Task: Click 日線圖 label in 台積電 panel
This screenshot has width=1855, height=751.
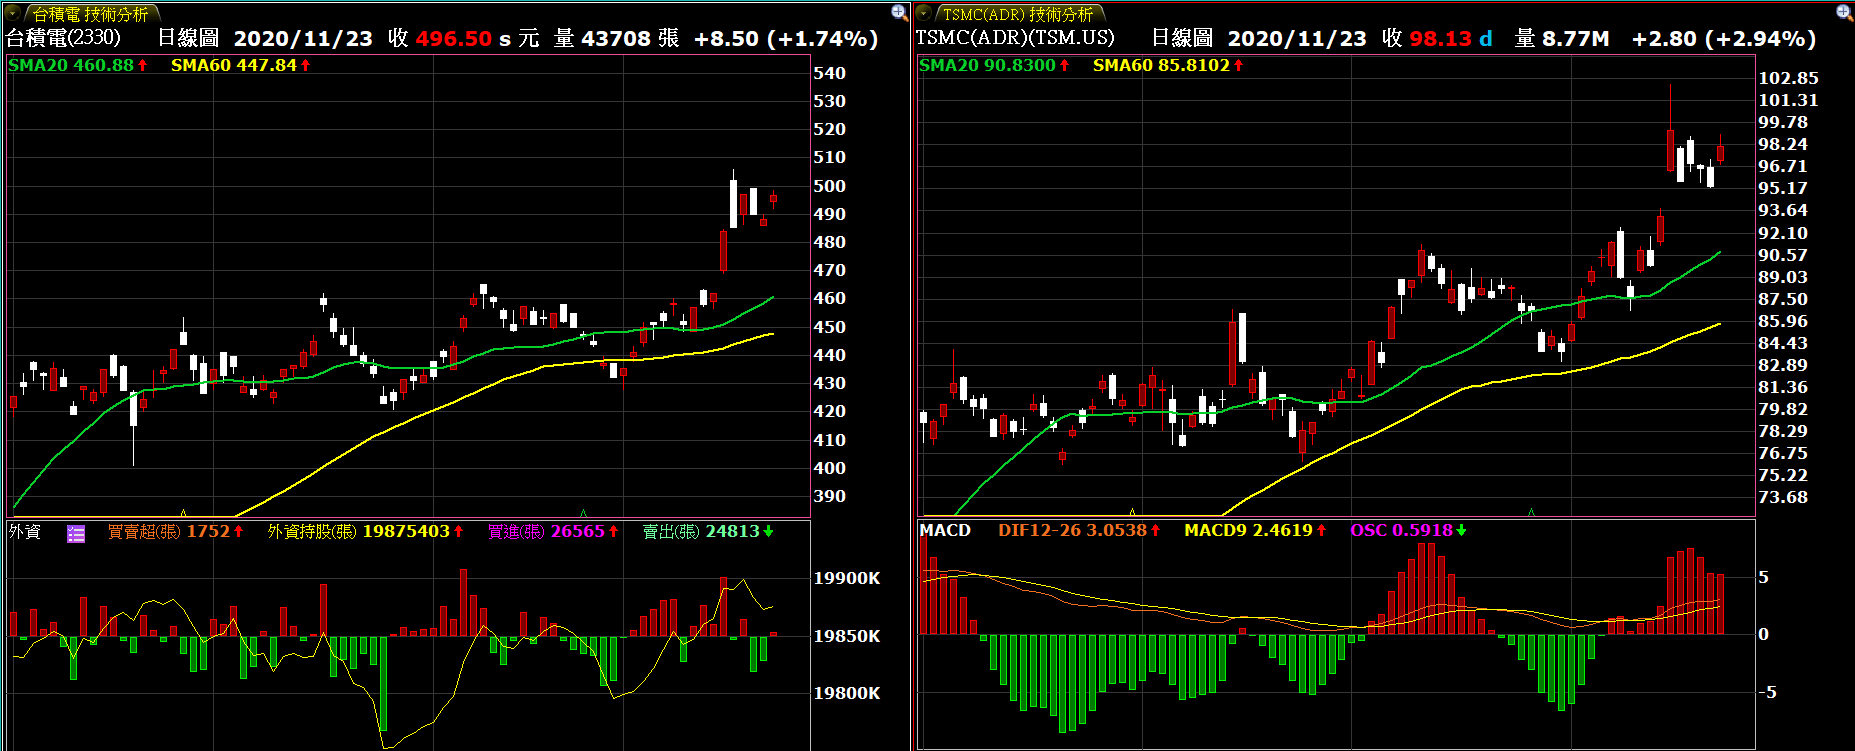Action: (188, 38)
